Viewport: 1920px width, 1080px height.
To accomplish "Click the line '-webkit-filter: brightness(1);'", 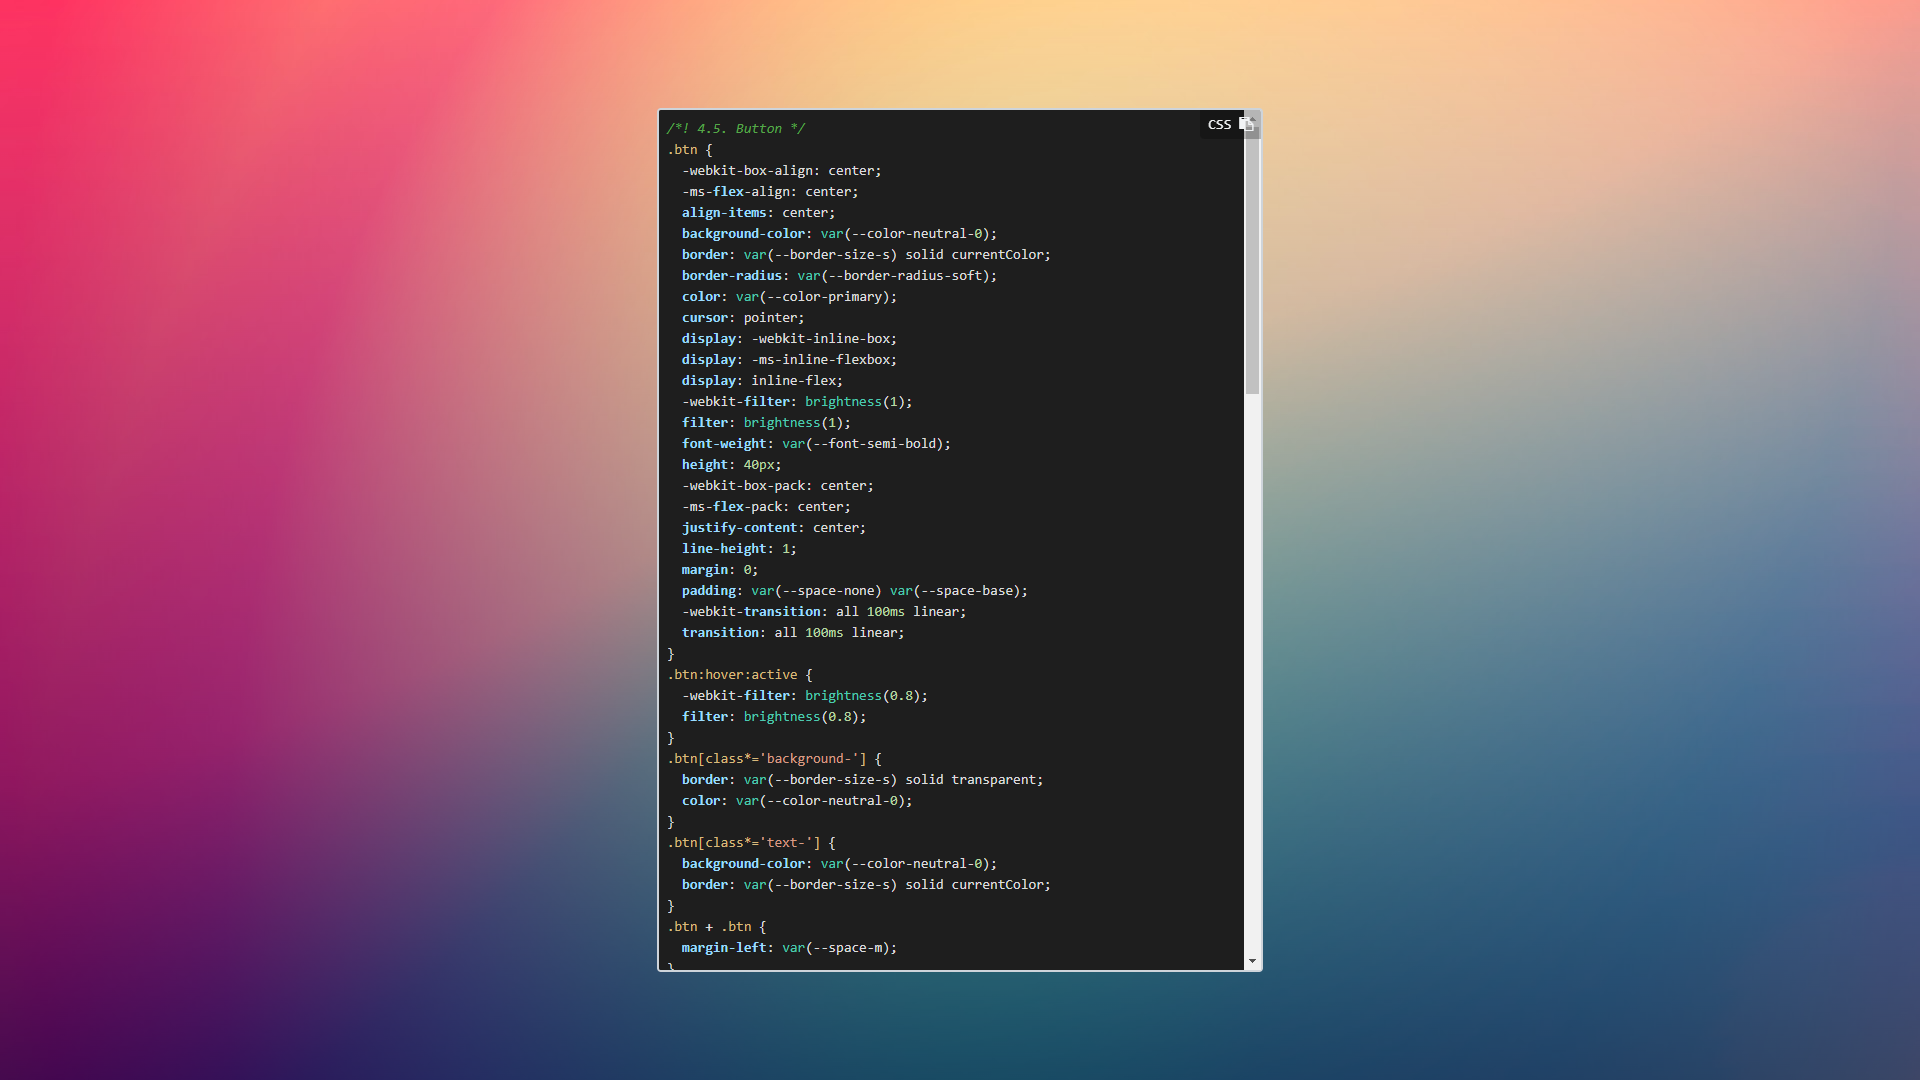I will [797, 402].
